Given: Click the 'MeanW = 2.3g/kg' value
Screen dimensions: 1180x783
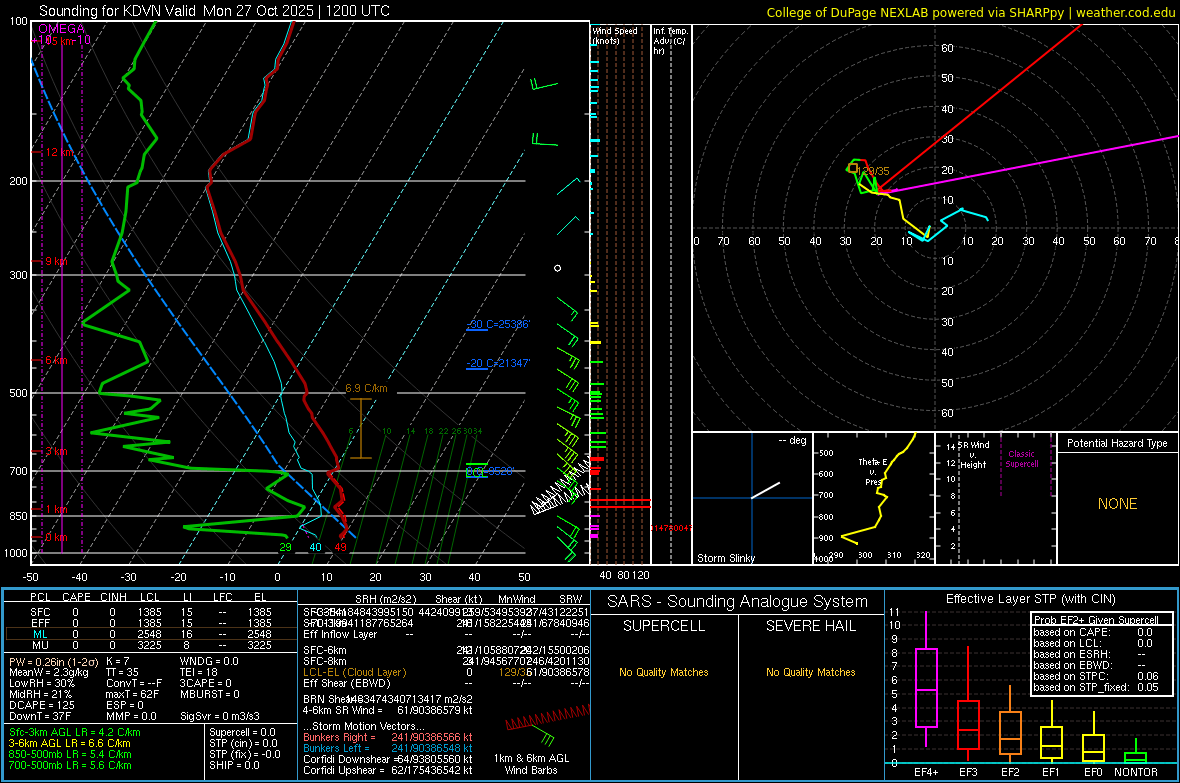Looking at the screenshot, I should tap(48, 673).
